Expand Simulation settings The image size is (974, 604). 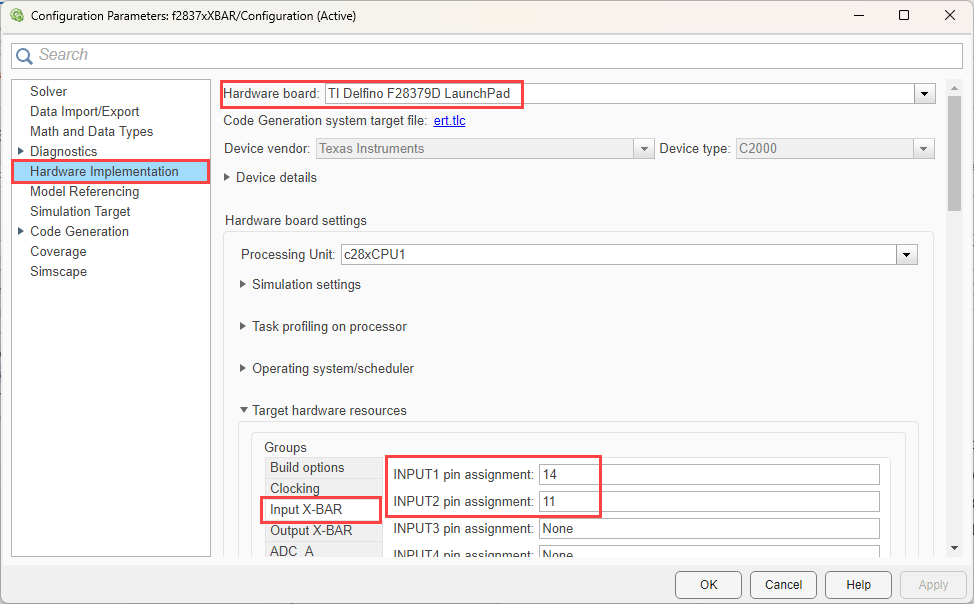[x=243, y=285]
